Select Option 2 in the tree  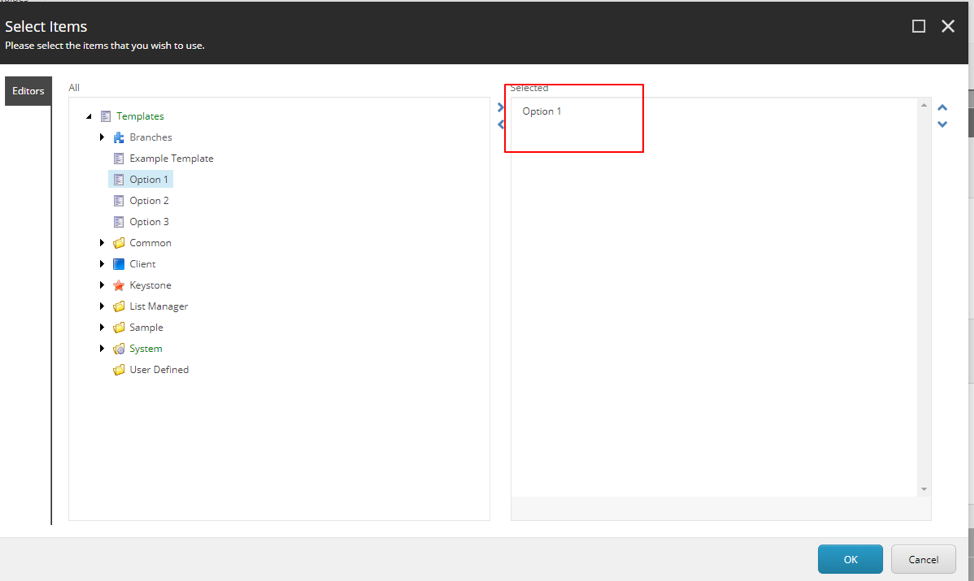[149, 201]
